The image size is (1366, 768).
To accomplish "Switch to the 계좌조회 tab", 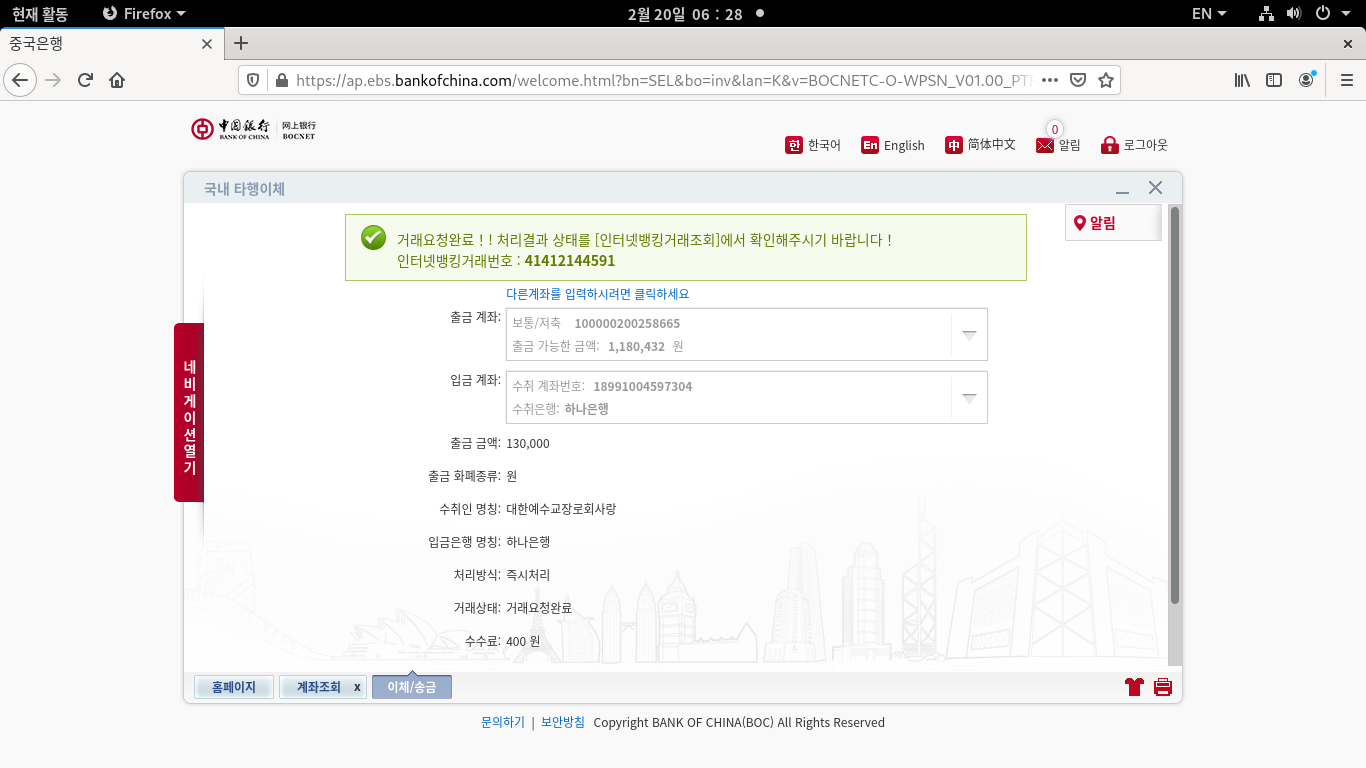I will coord(318,687).
